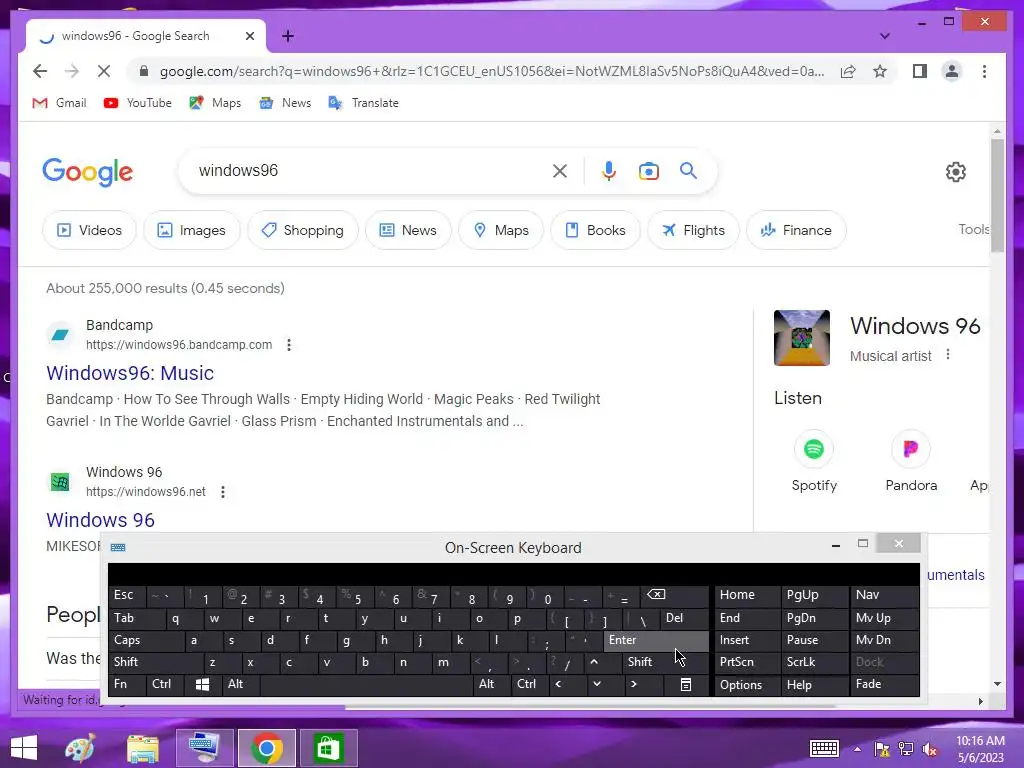Switch to the Maps results filter
The image size is (1024, 768).
[x=501, y=230]
